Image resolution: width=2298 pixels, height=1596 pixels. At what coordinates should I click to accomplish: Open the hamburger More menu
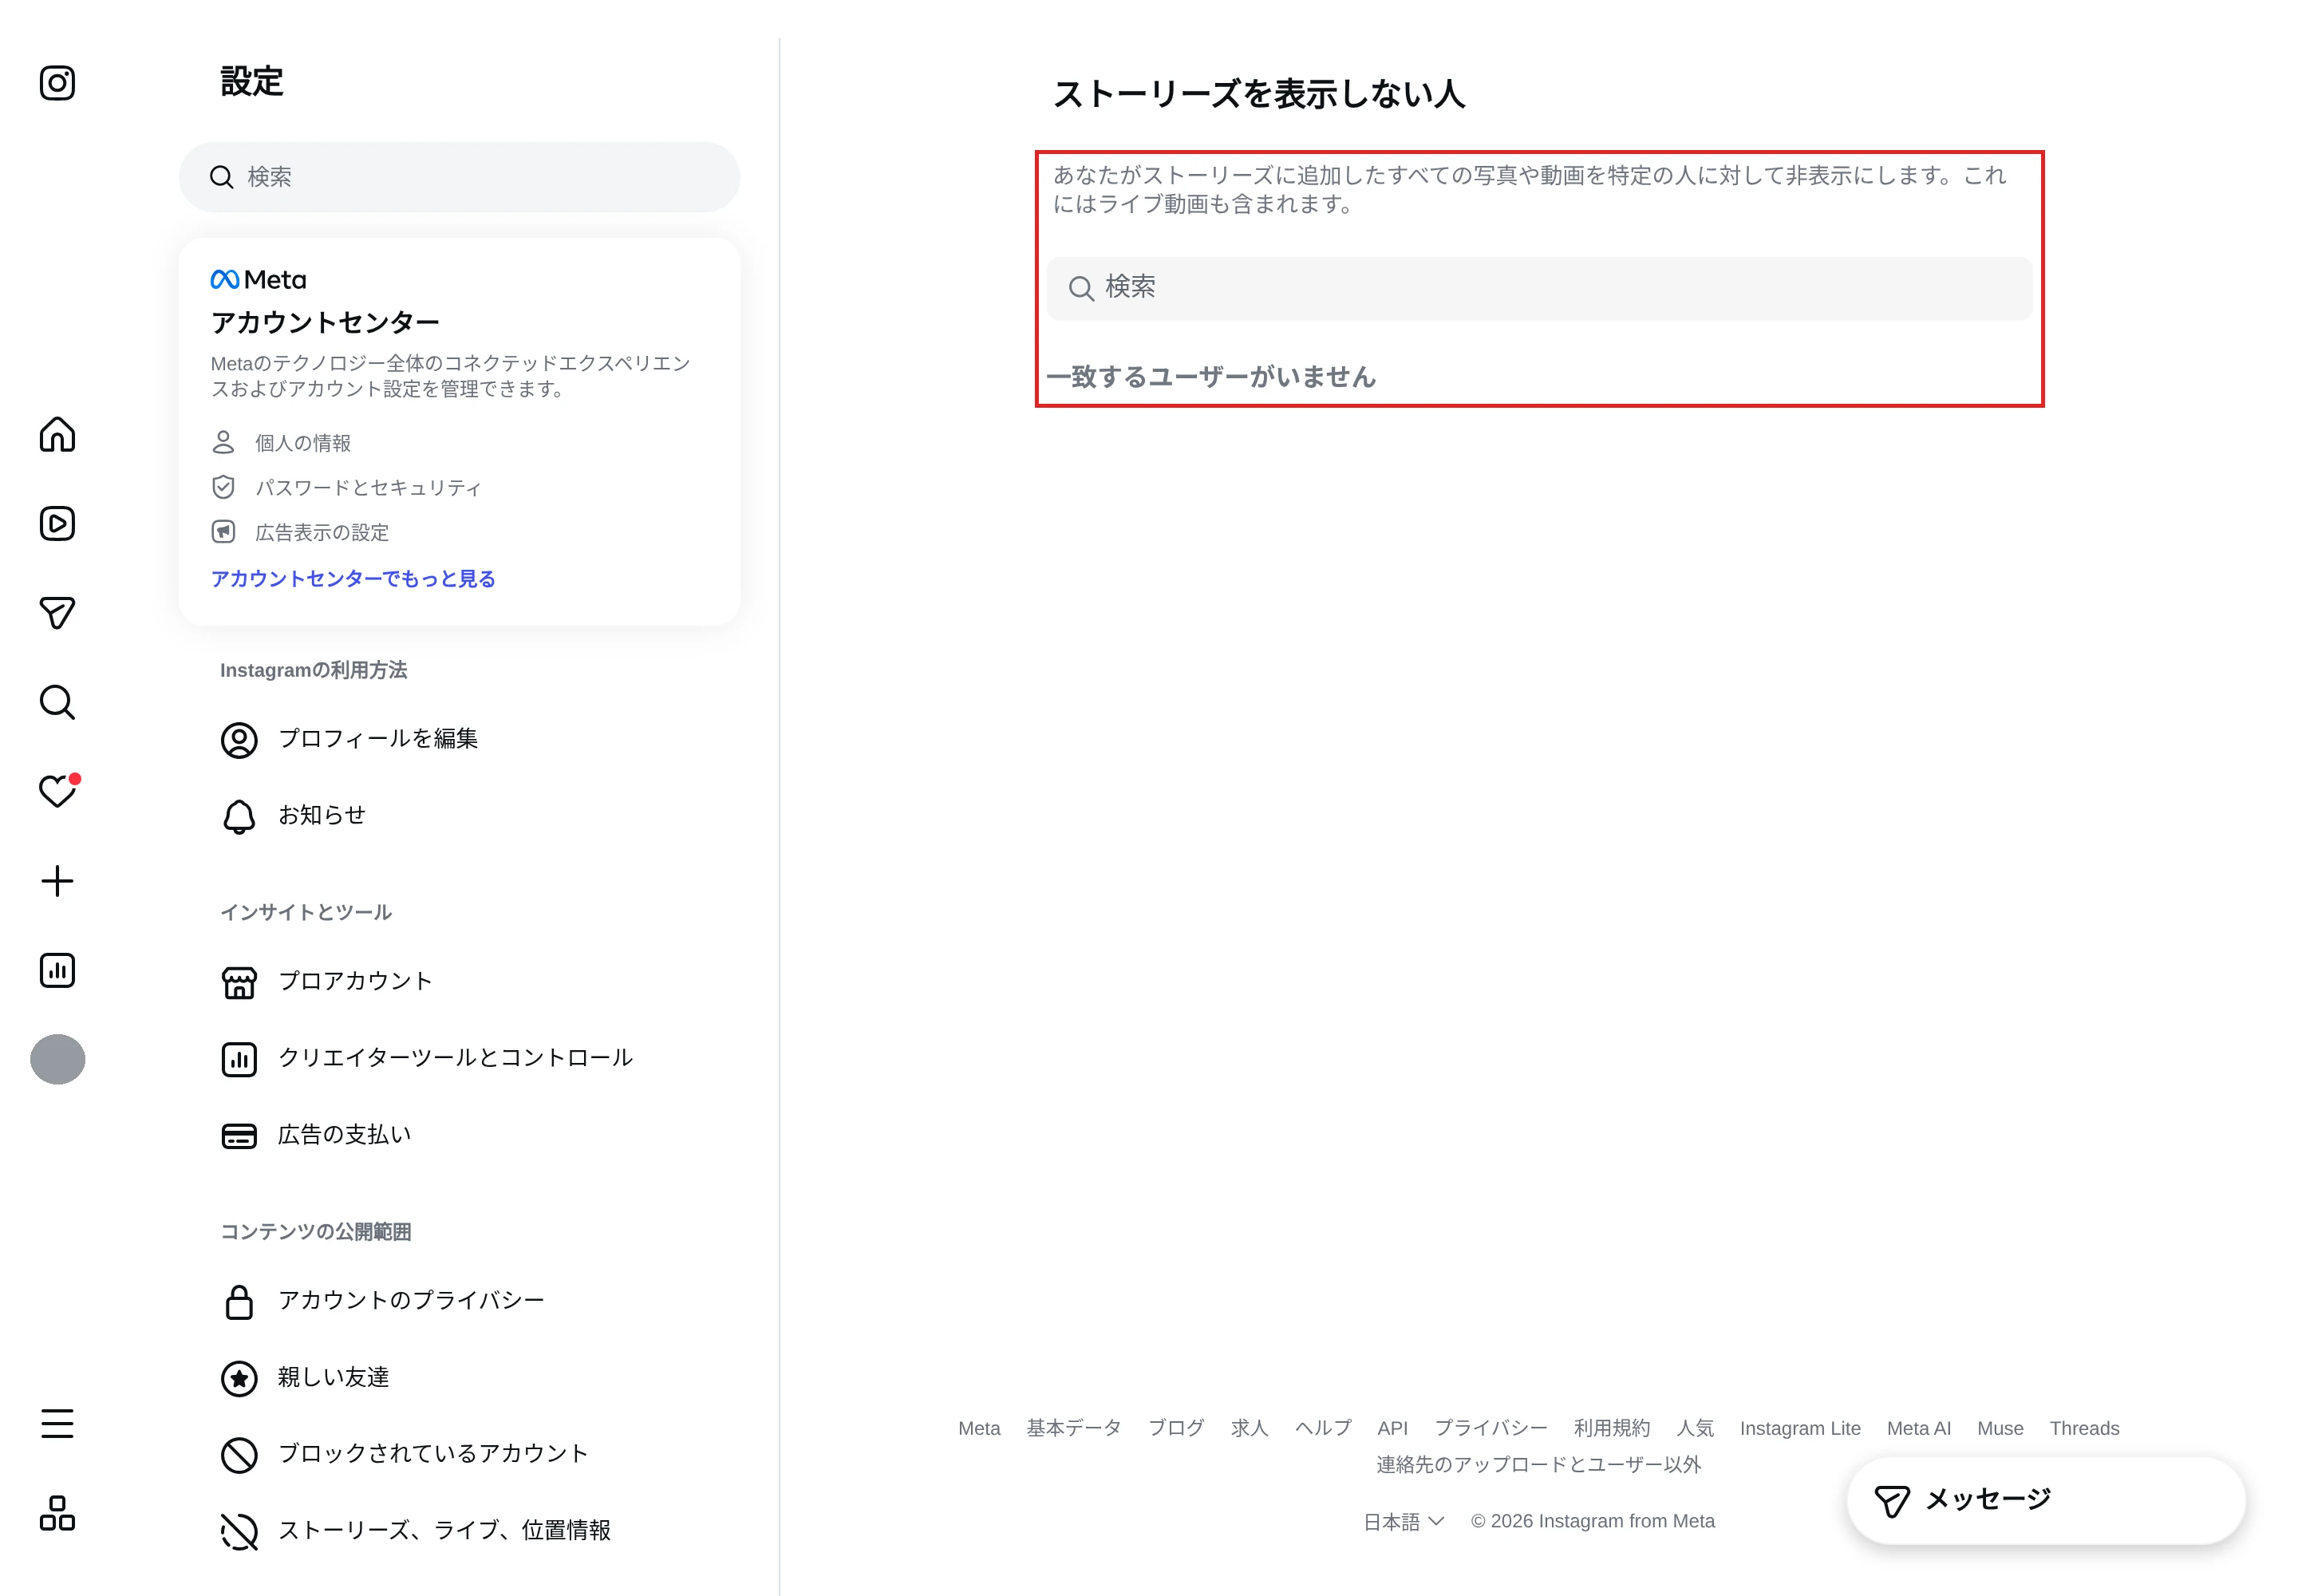[57, 1423]
